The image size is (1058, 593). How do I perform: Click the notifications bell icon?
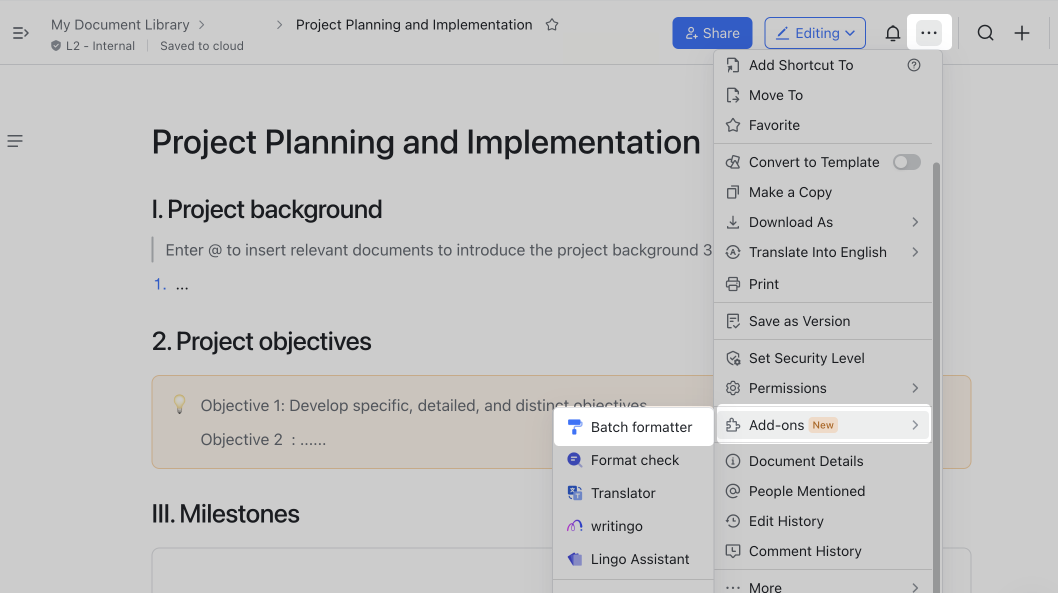point(893,33)
